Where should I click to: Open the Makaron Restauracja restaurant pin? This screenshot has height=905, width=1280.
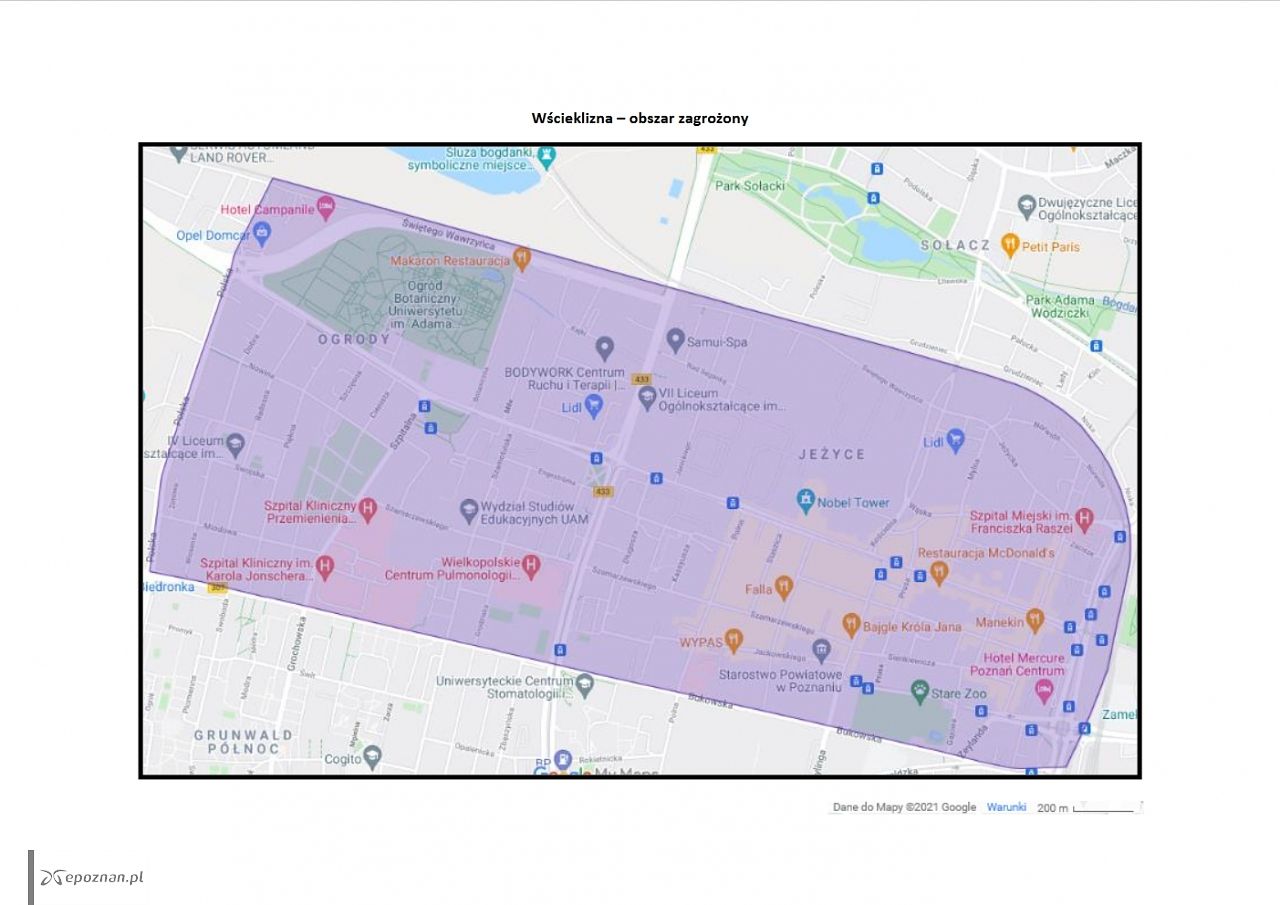click(521, 259)
